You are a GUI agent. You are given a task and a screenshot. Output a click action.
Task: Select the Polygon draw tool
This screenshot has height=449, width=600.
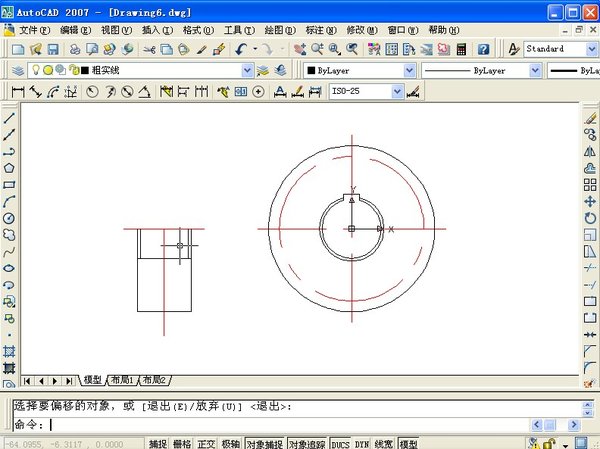[9, 167]
